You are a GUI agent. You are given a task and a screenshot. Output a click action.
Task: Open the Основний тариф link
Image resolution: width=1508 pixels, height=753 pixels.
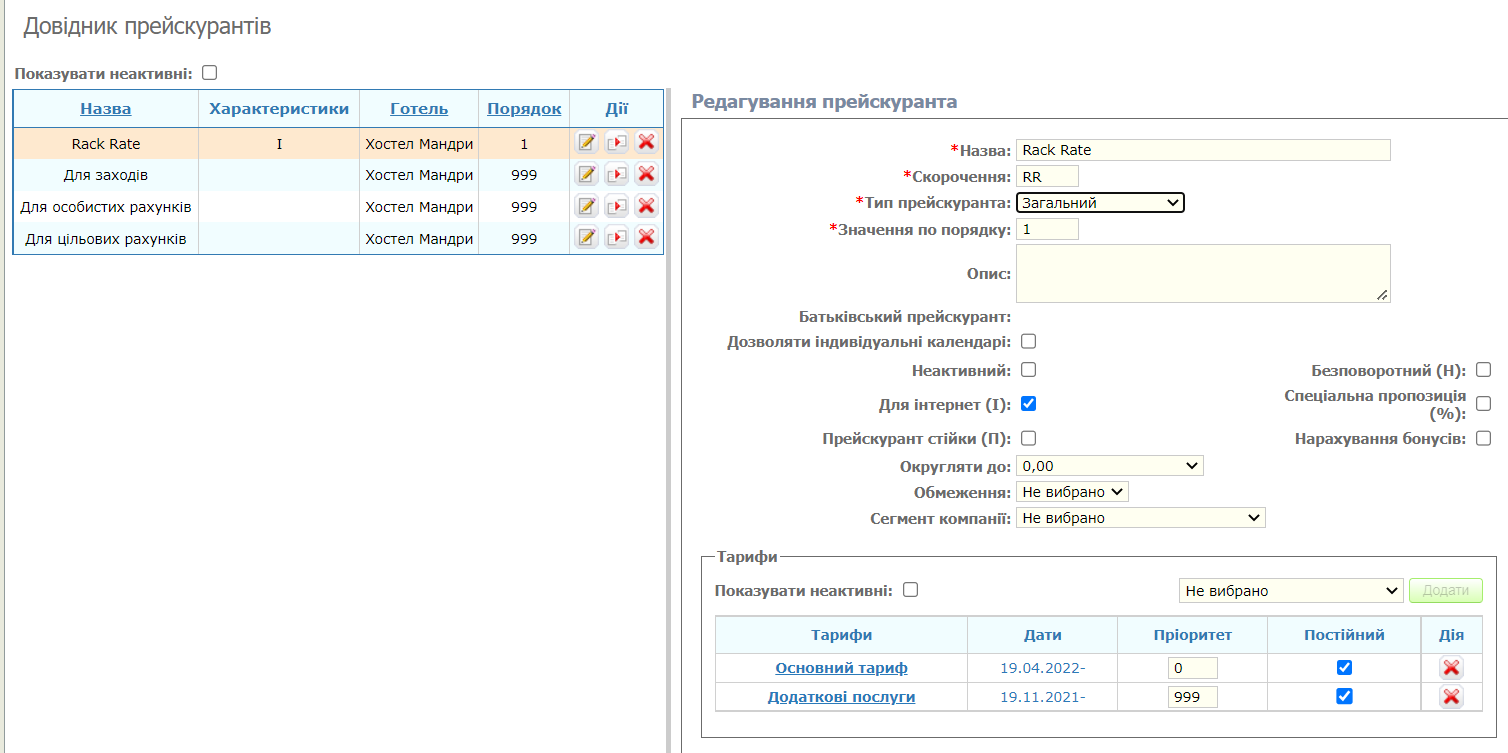point(841,668)
